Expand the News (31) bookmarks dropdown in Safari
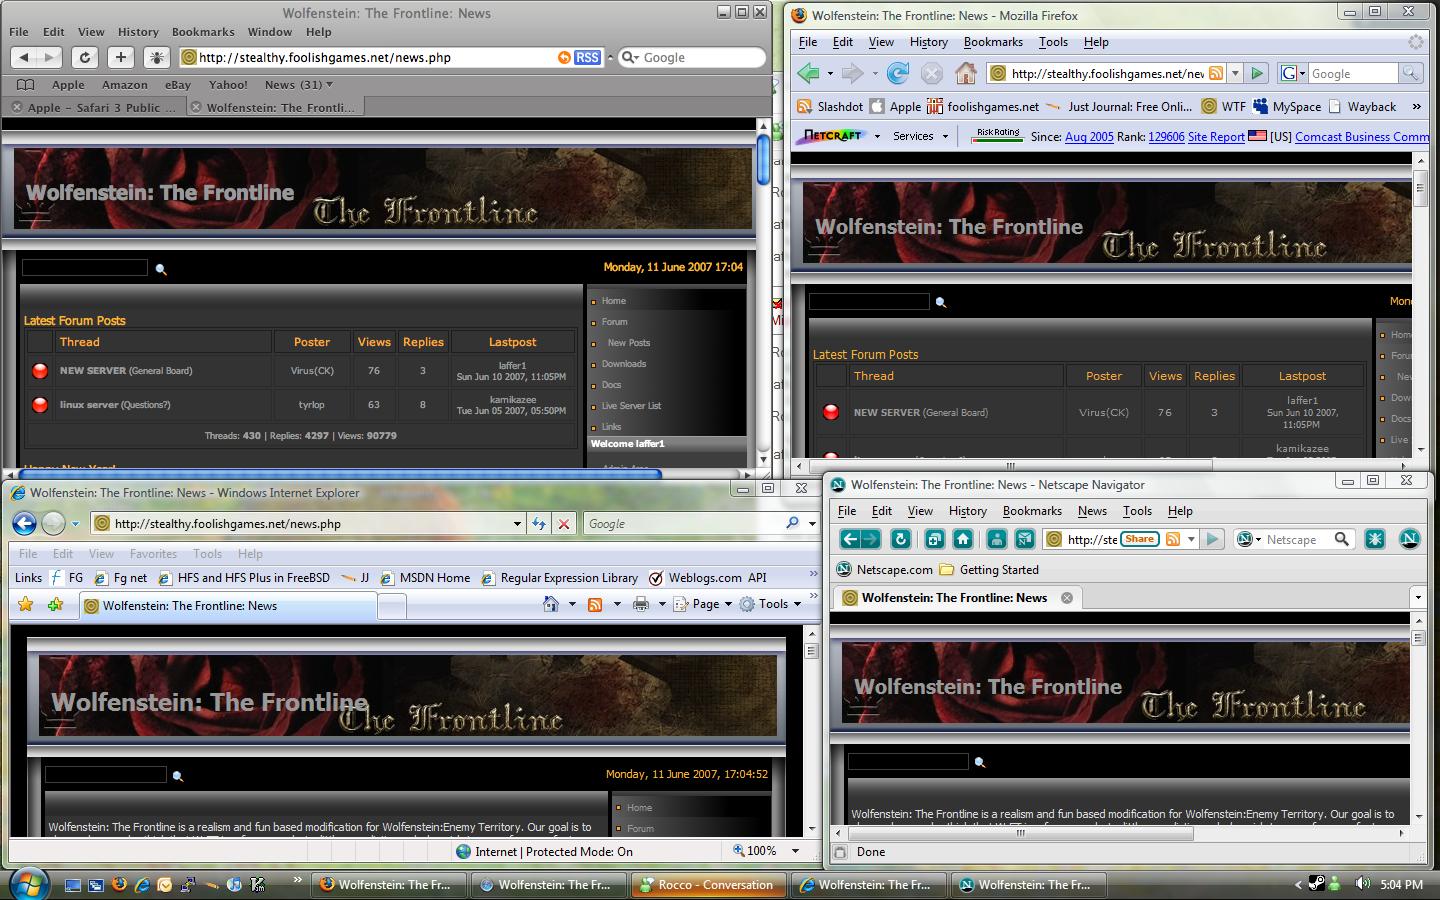This screenshot has height=900, width=1440. tap(299, 85)
